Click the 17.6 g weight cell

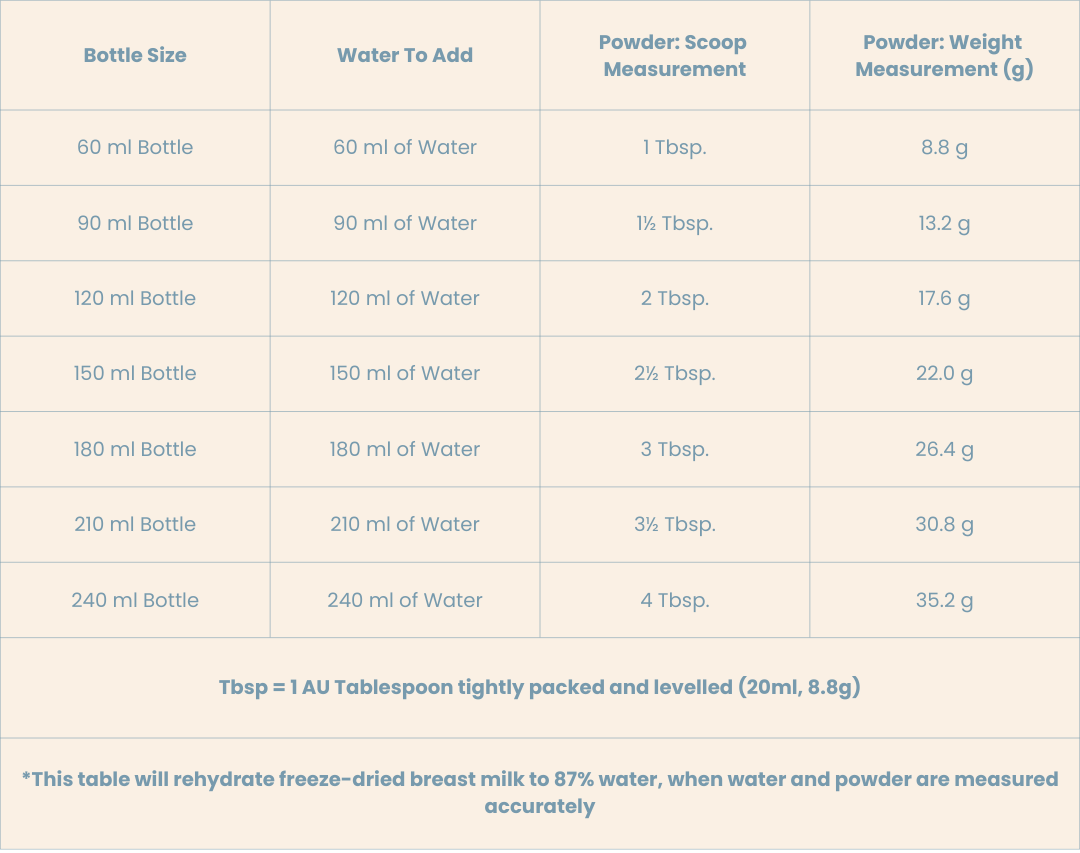coord(944,298)
